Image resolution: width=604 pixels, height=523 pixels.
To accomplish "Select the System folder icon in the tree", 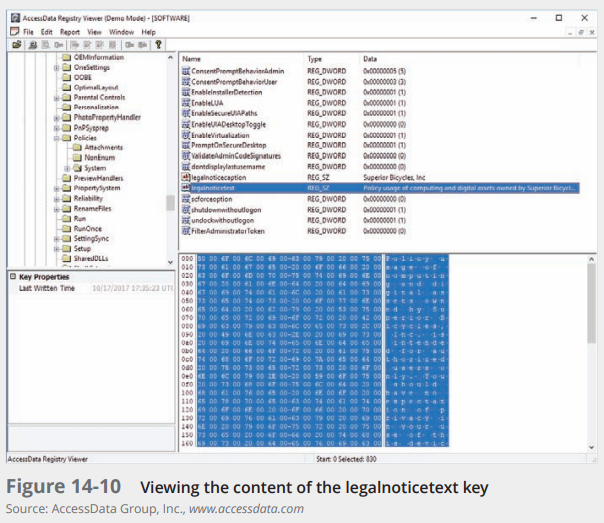I will click(77, 168).
